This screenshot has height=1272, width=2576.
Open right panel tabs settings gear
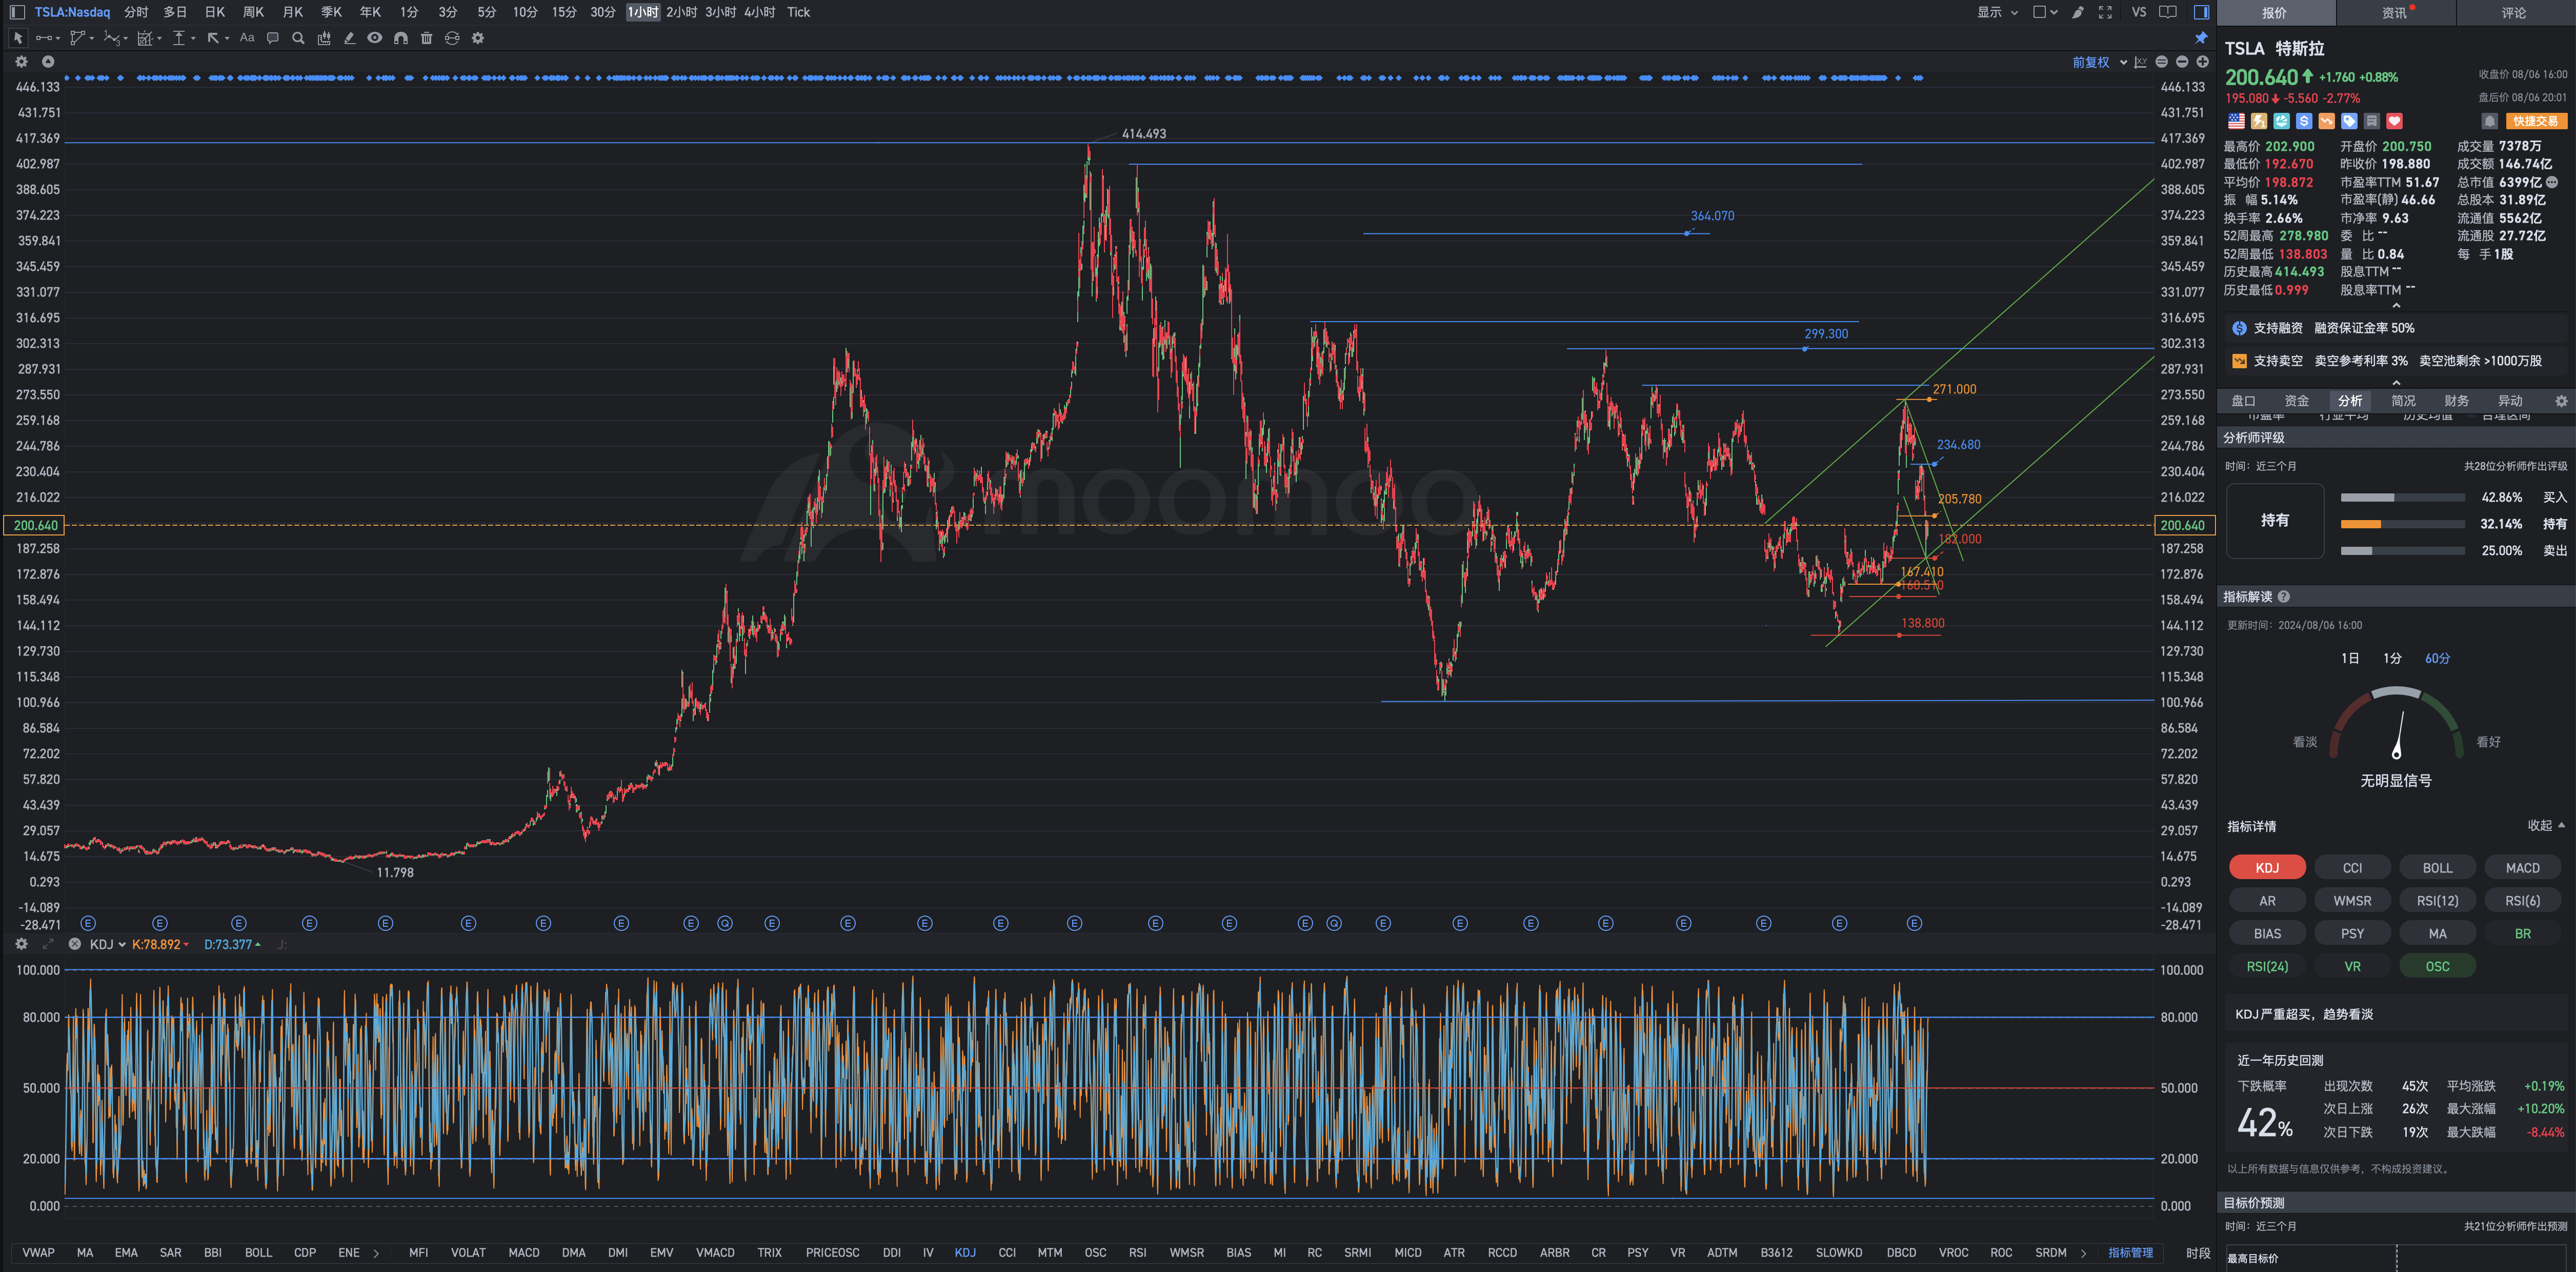[2561, 401]
